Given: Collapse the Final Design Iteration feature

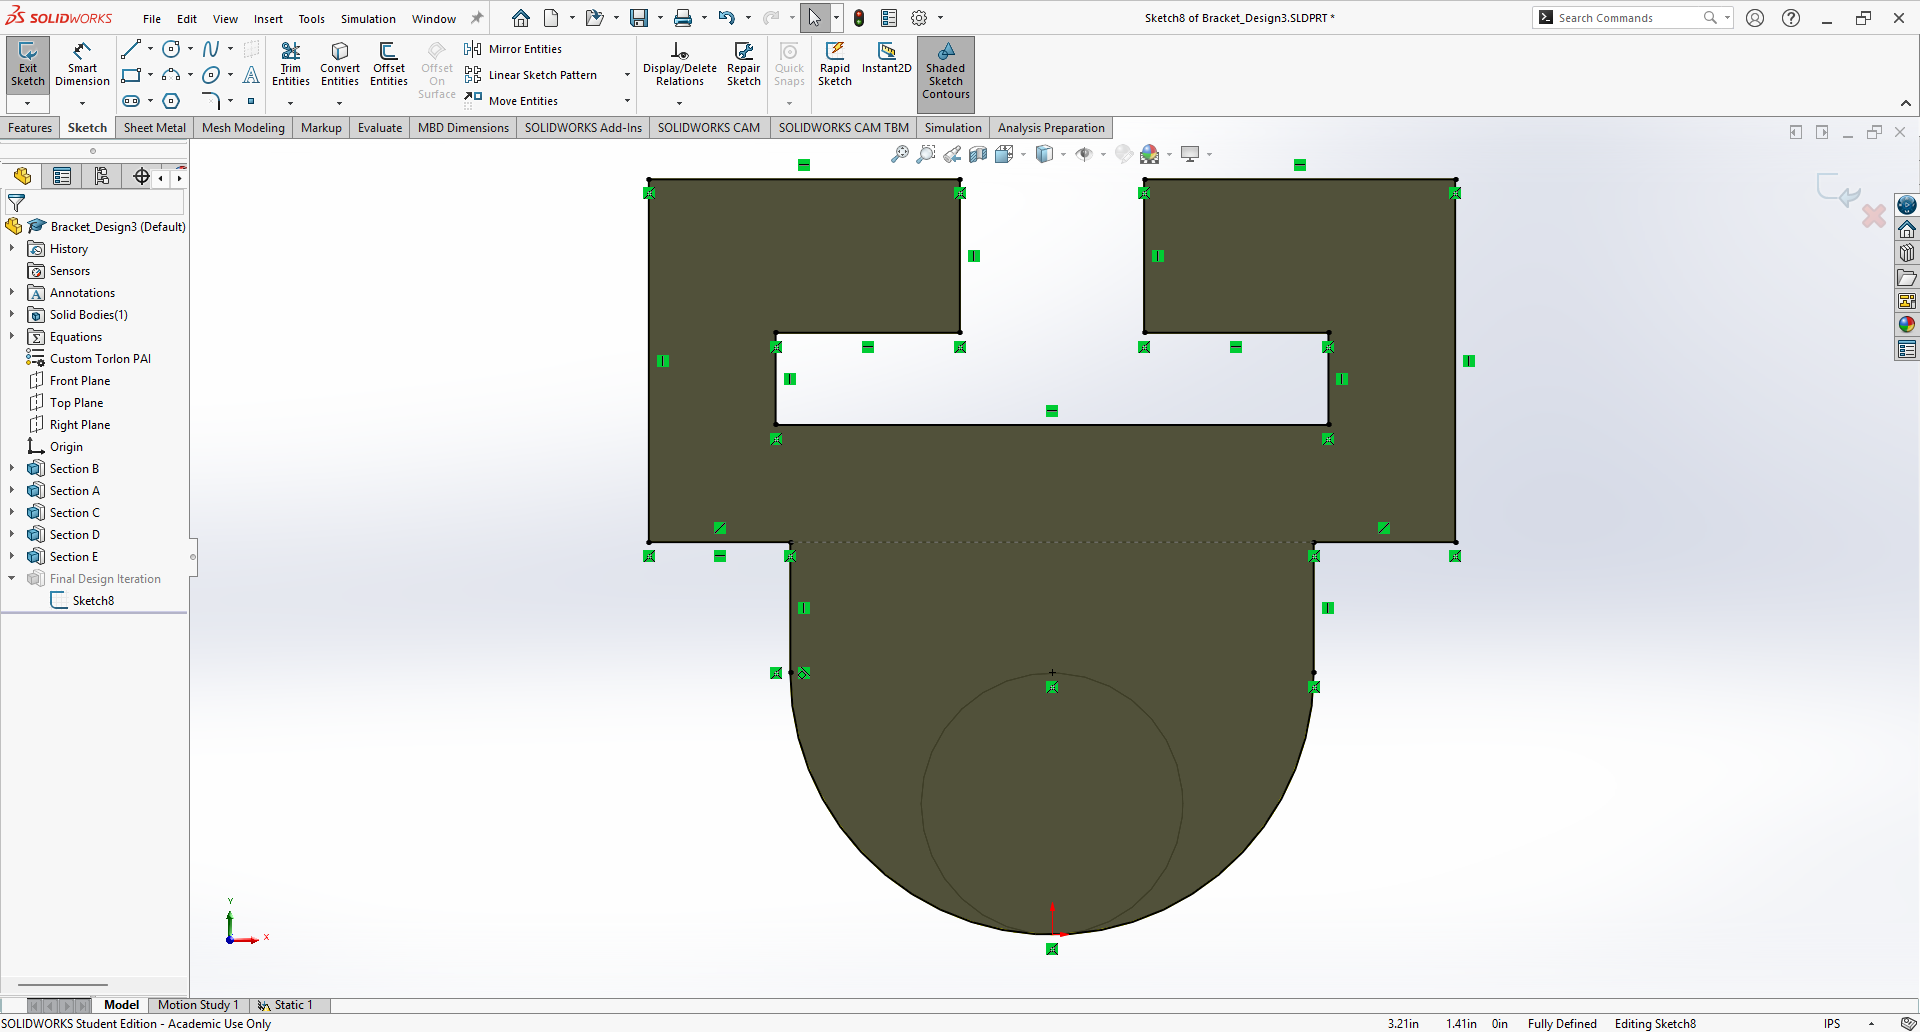Looking at the screenshot, I should pos(12,579).
